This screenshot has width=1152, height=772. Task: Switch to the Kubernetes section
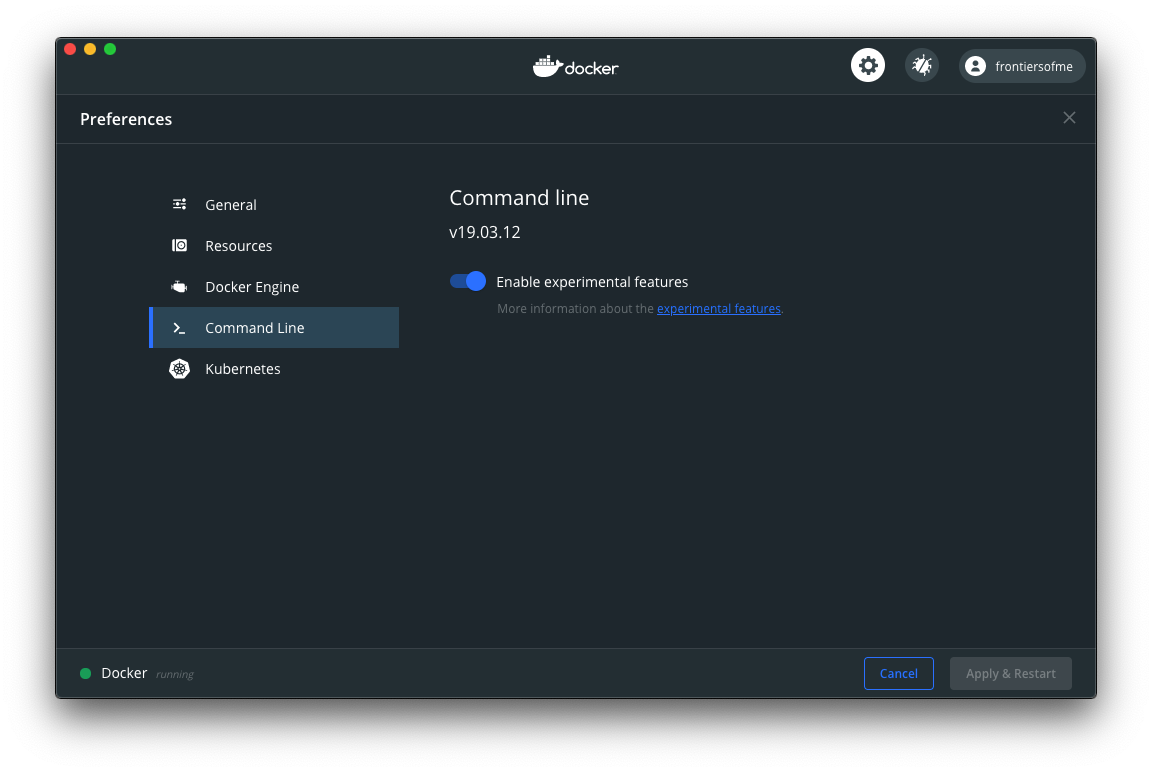242,368
